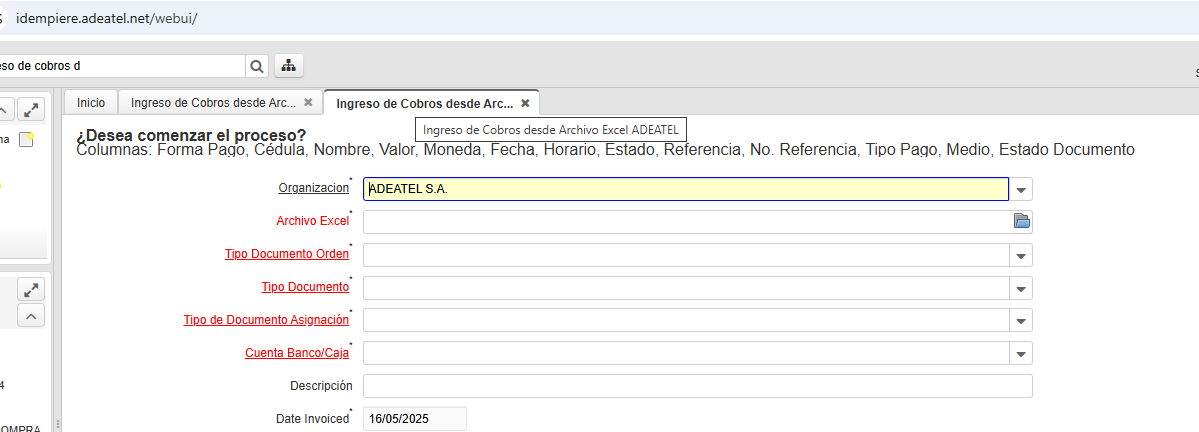Toggle the checkbox in the left sidebar
The image size is (1199, 432).
coord(26,140)
